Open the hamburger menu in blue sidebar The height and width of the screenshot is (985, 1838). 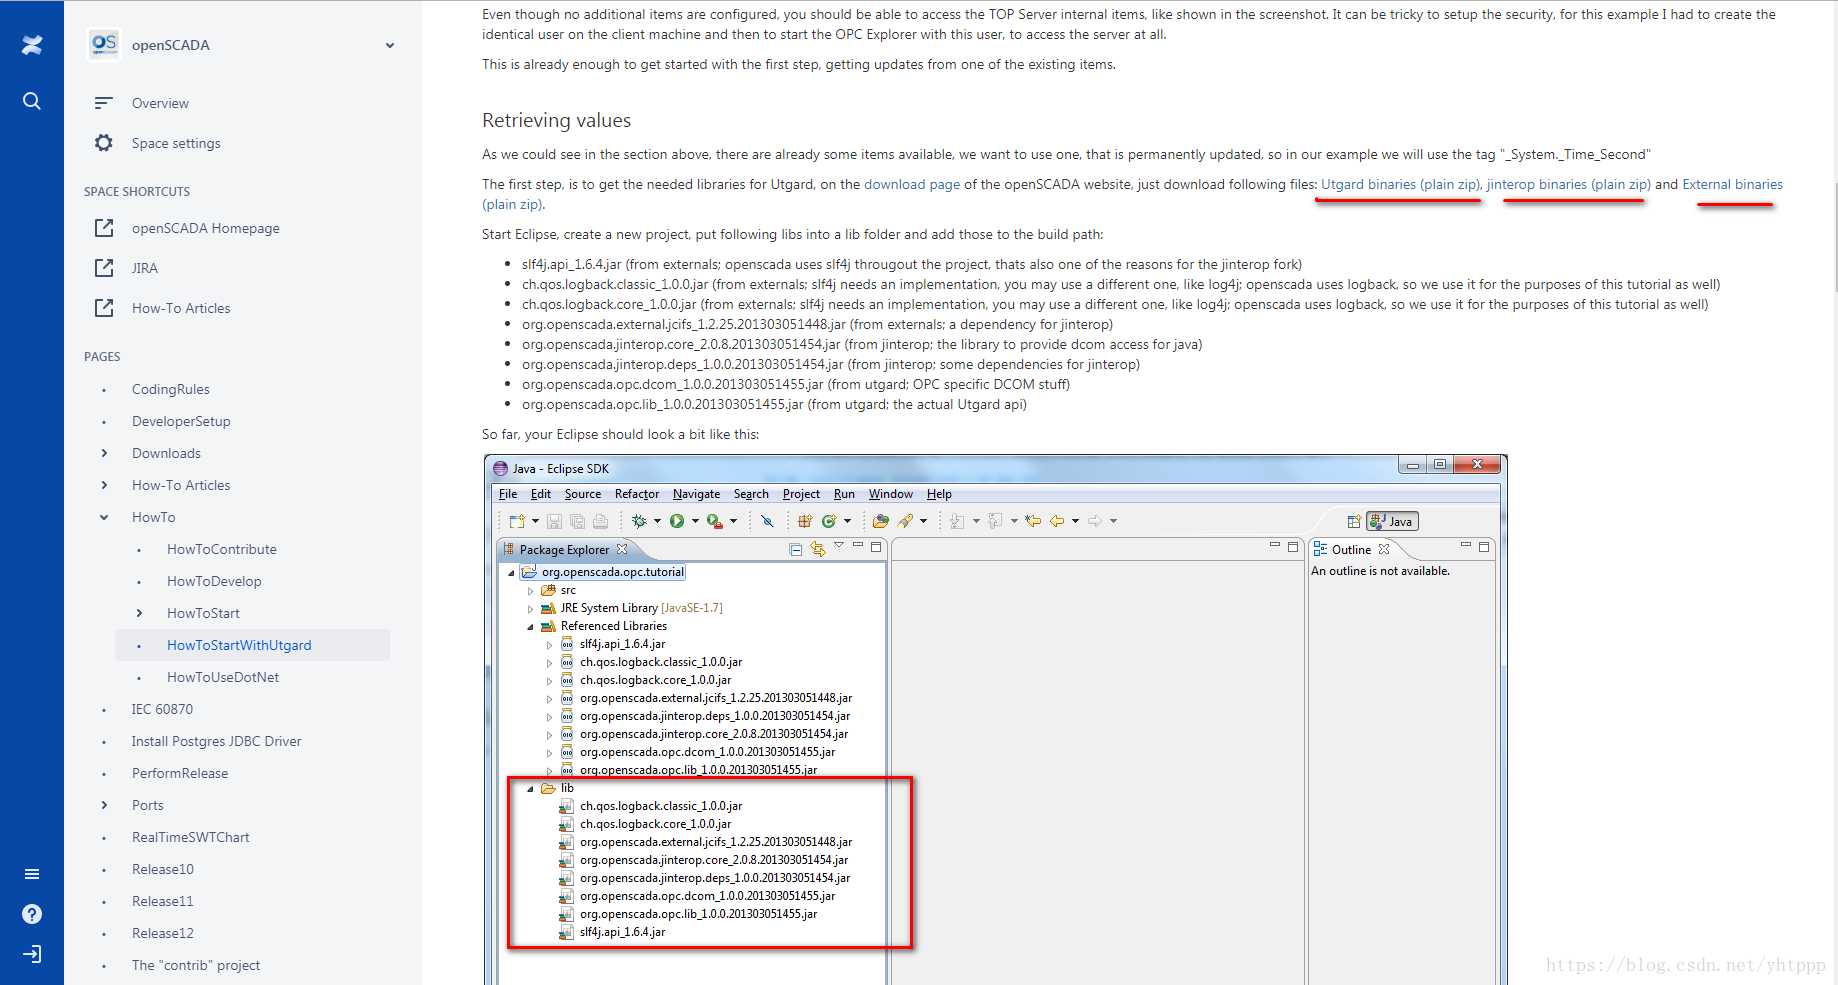point(32,874)
